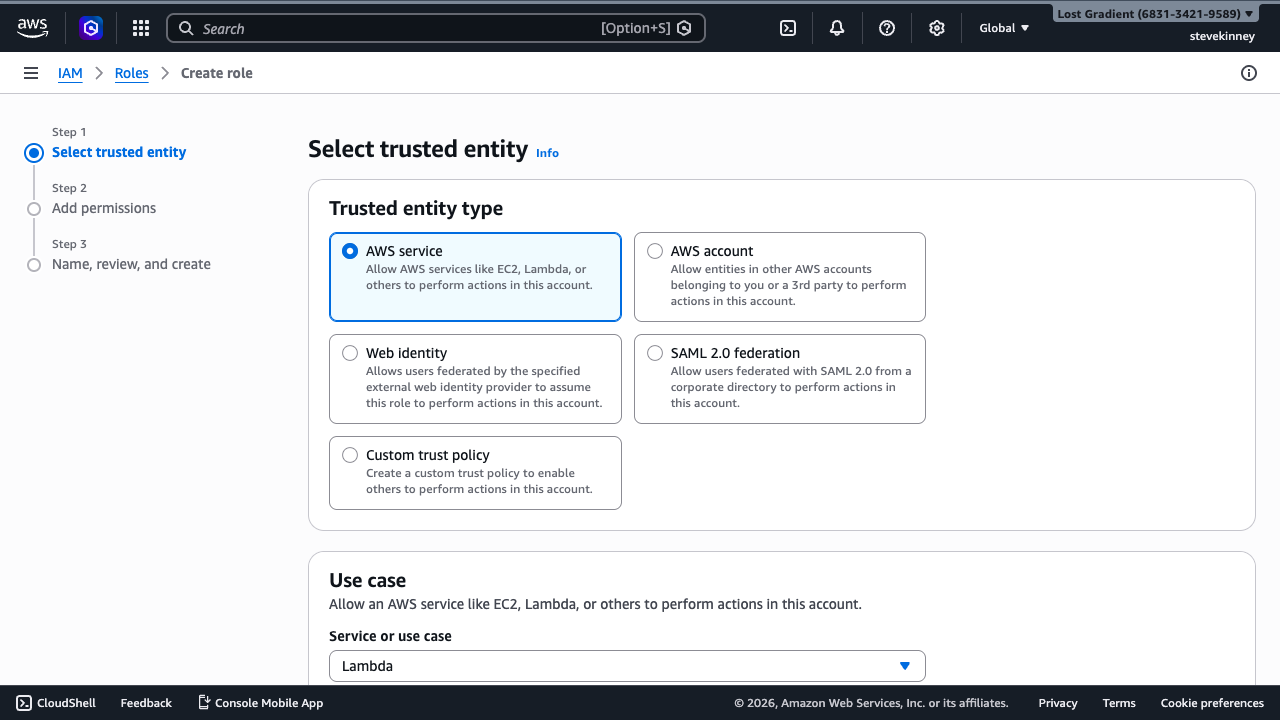Open Cookie preferences in the footer

pyautogui.click(x=1212, y=703)
